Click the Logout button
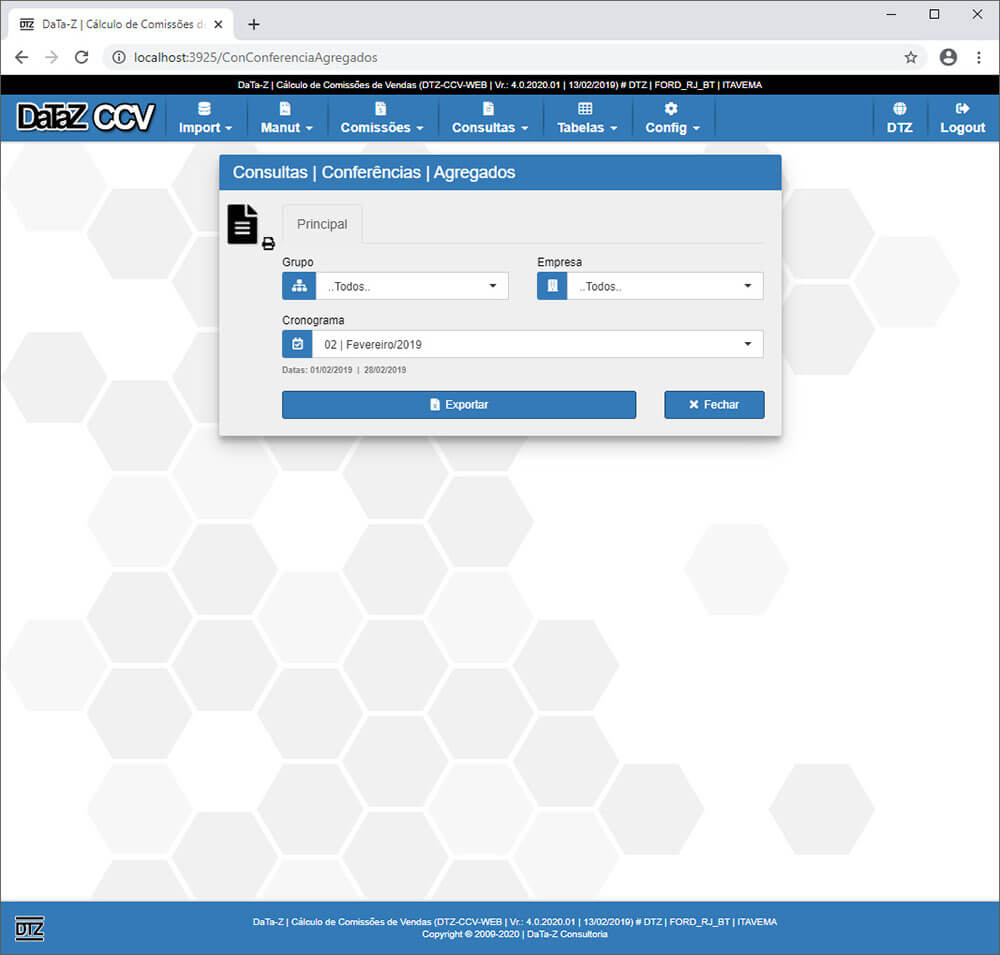This screenshot has height=955, width=1000. pos(962,118)
